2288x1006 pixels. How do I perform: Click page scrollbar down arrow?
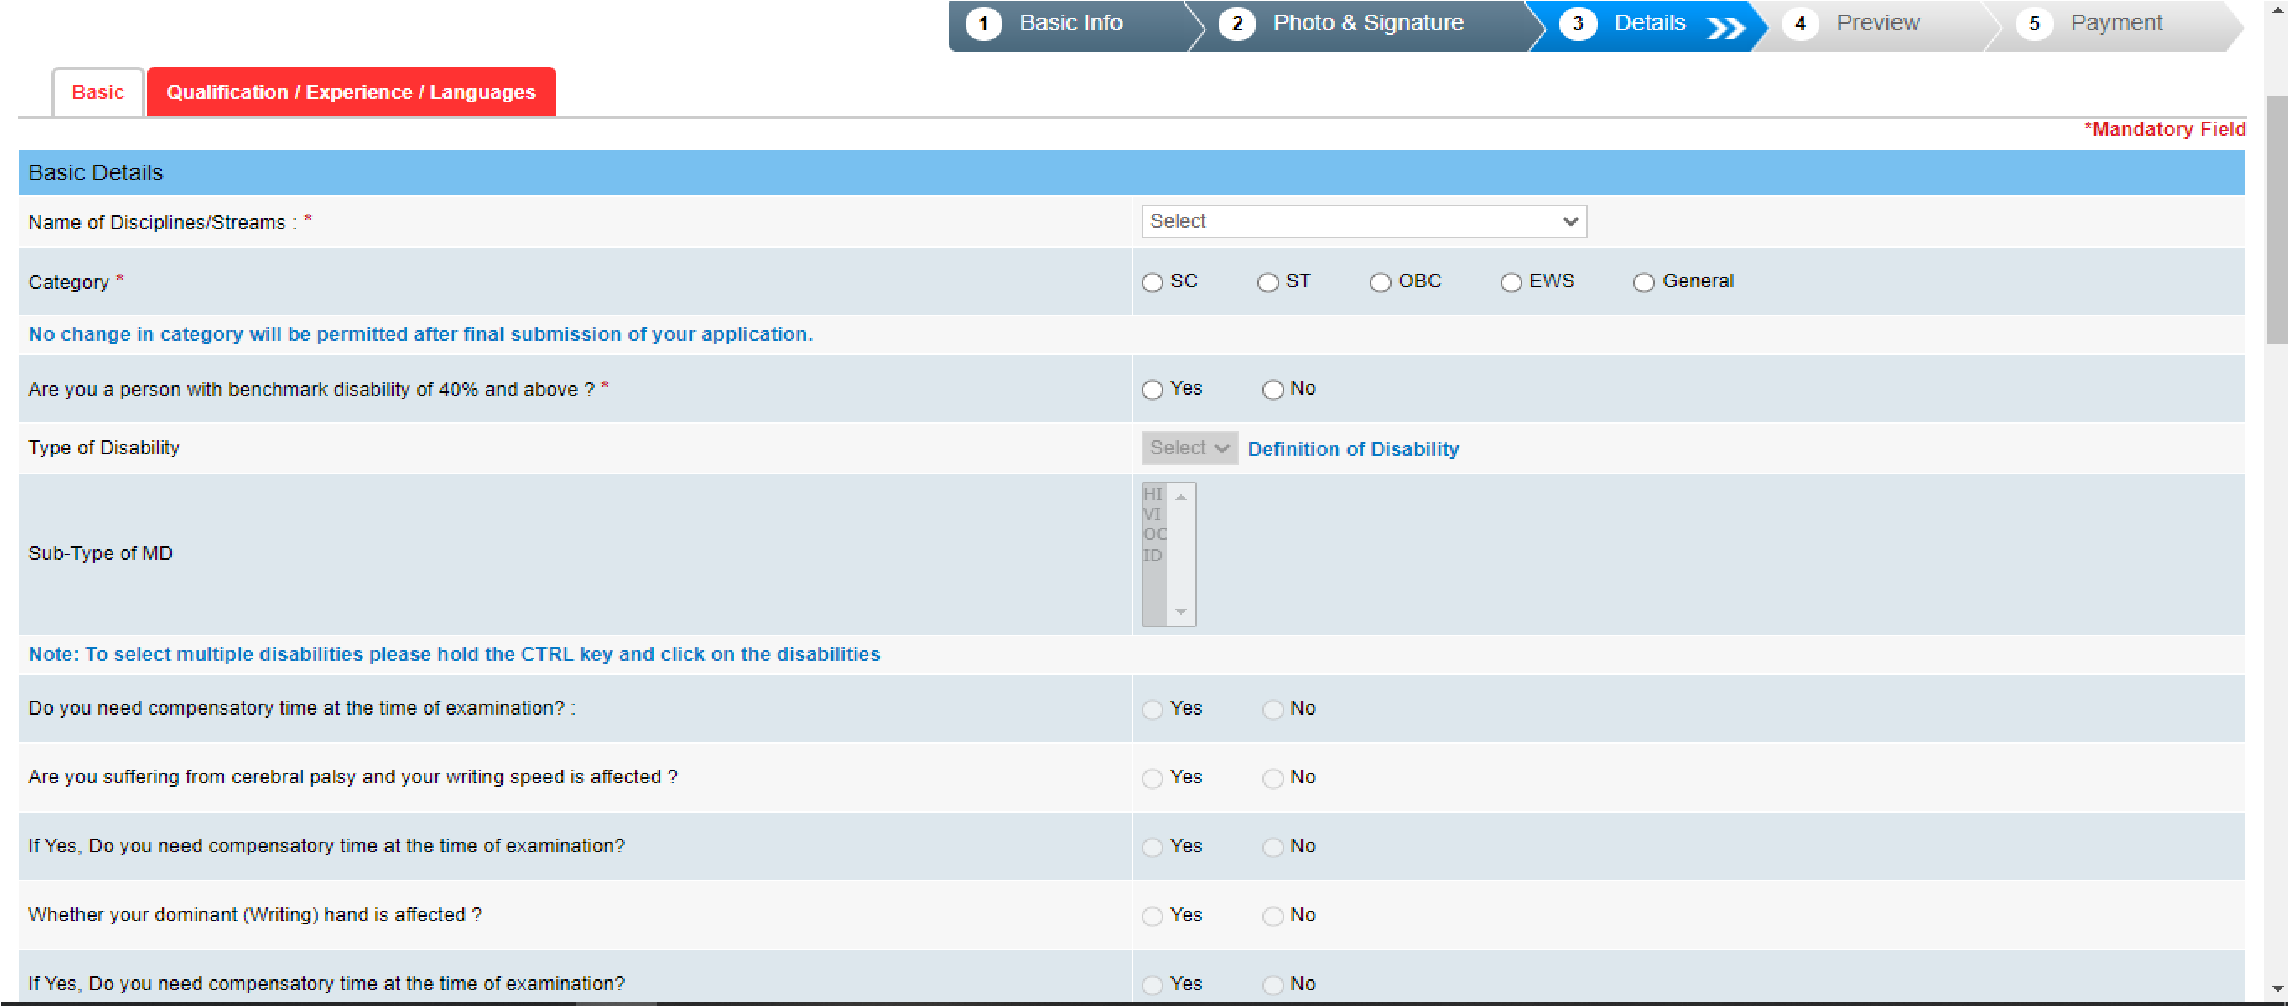click(x=2277, y=989)
